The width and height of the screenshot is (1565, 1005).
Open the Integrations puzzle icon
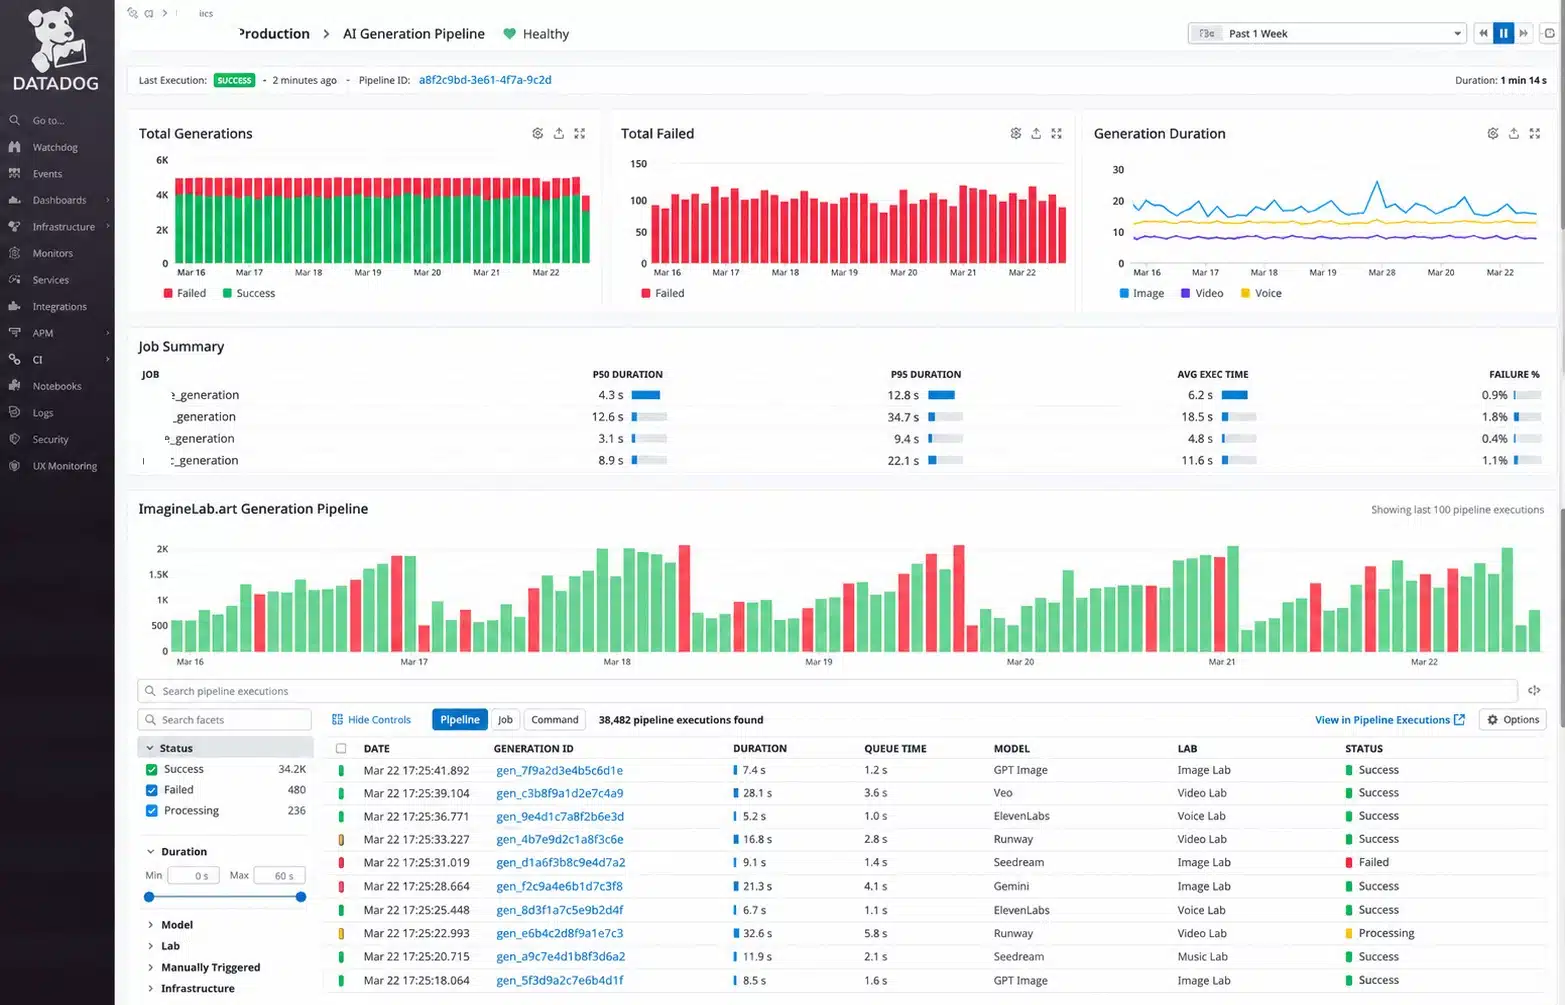[x=14, y=306]
